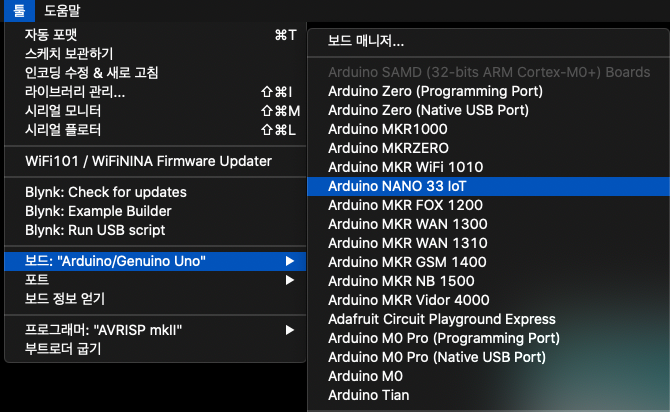Select Blynk: Example Builder
Viewport: 670px width, 412px height.
(155, 211)
